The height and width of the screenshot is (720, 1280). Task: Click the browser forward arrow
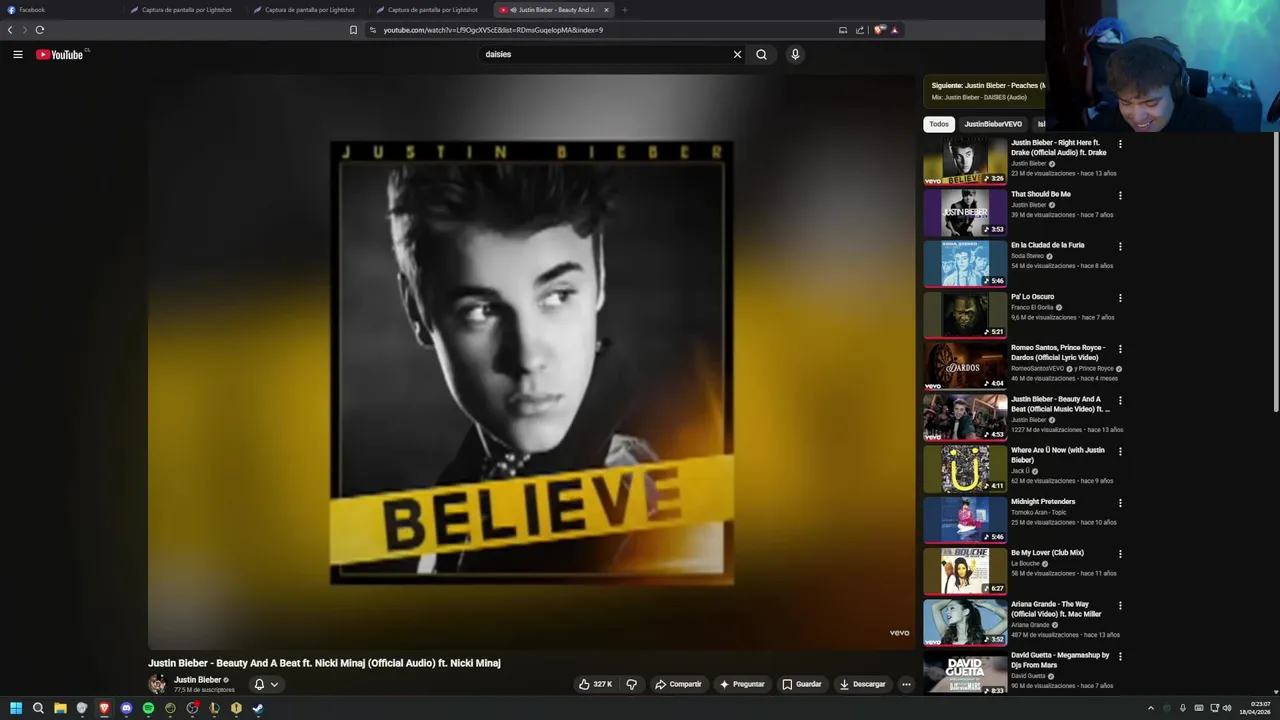pyautogui.click(x=25, y=30)
